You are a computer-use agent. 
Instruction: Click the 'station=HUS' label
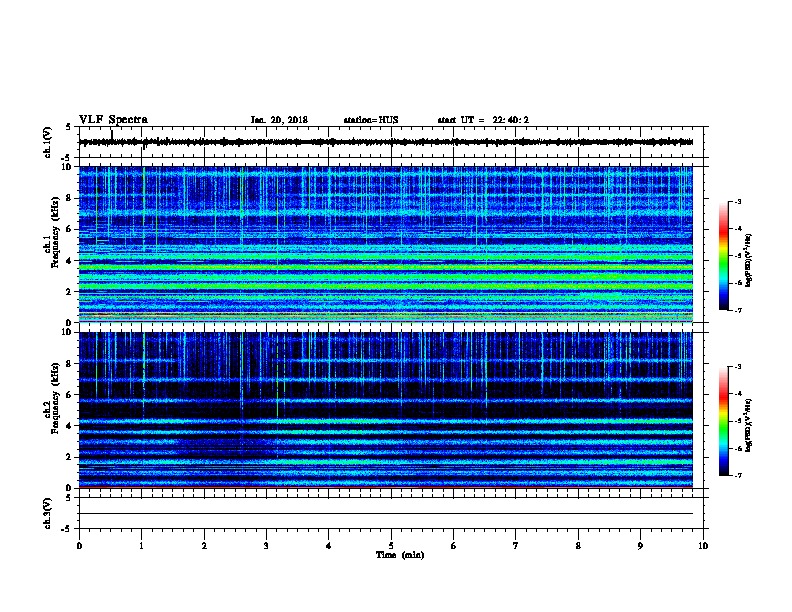[x=371, y=120]
